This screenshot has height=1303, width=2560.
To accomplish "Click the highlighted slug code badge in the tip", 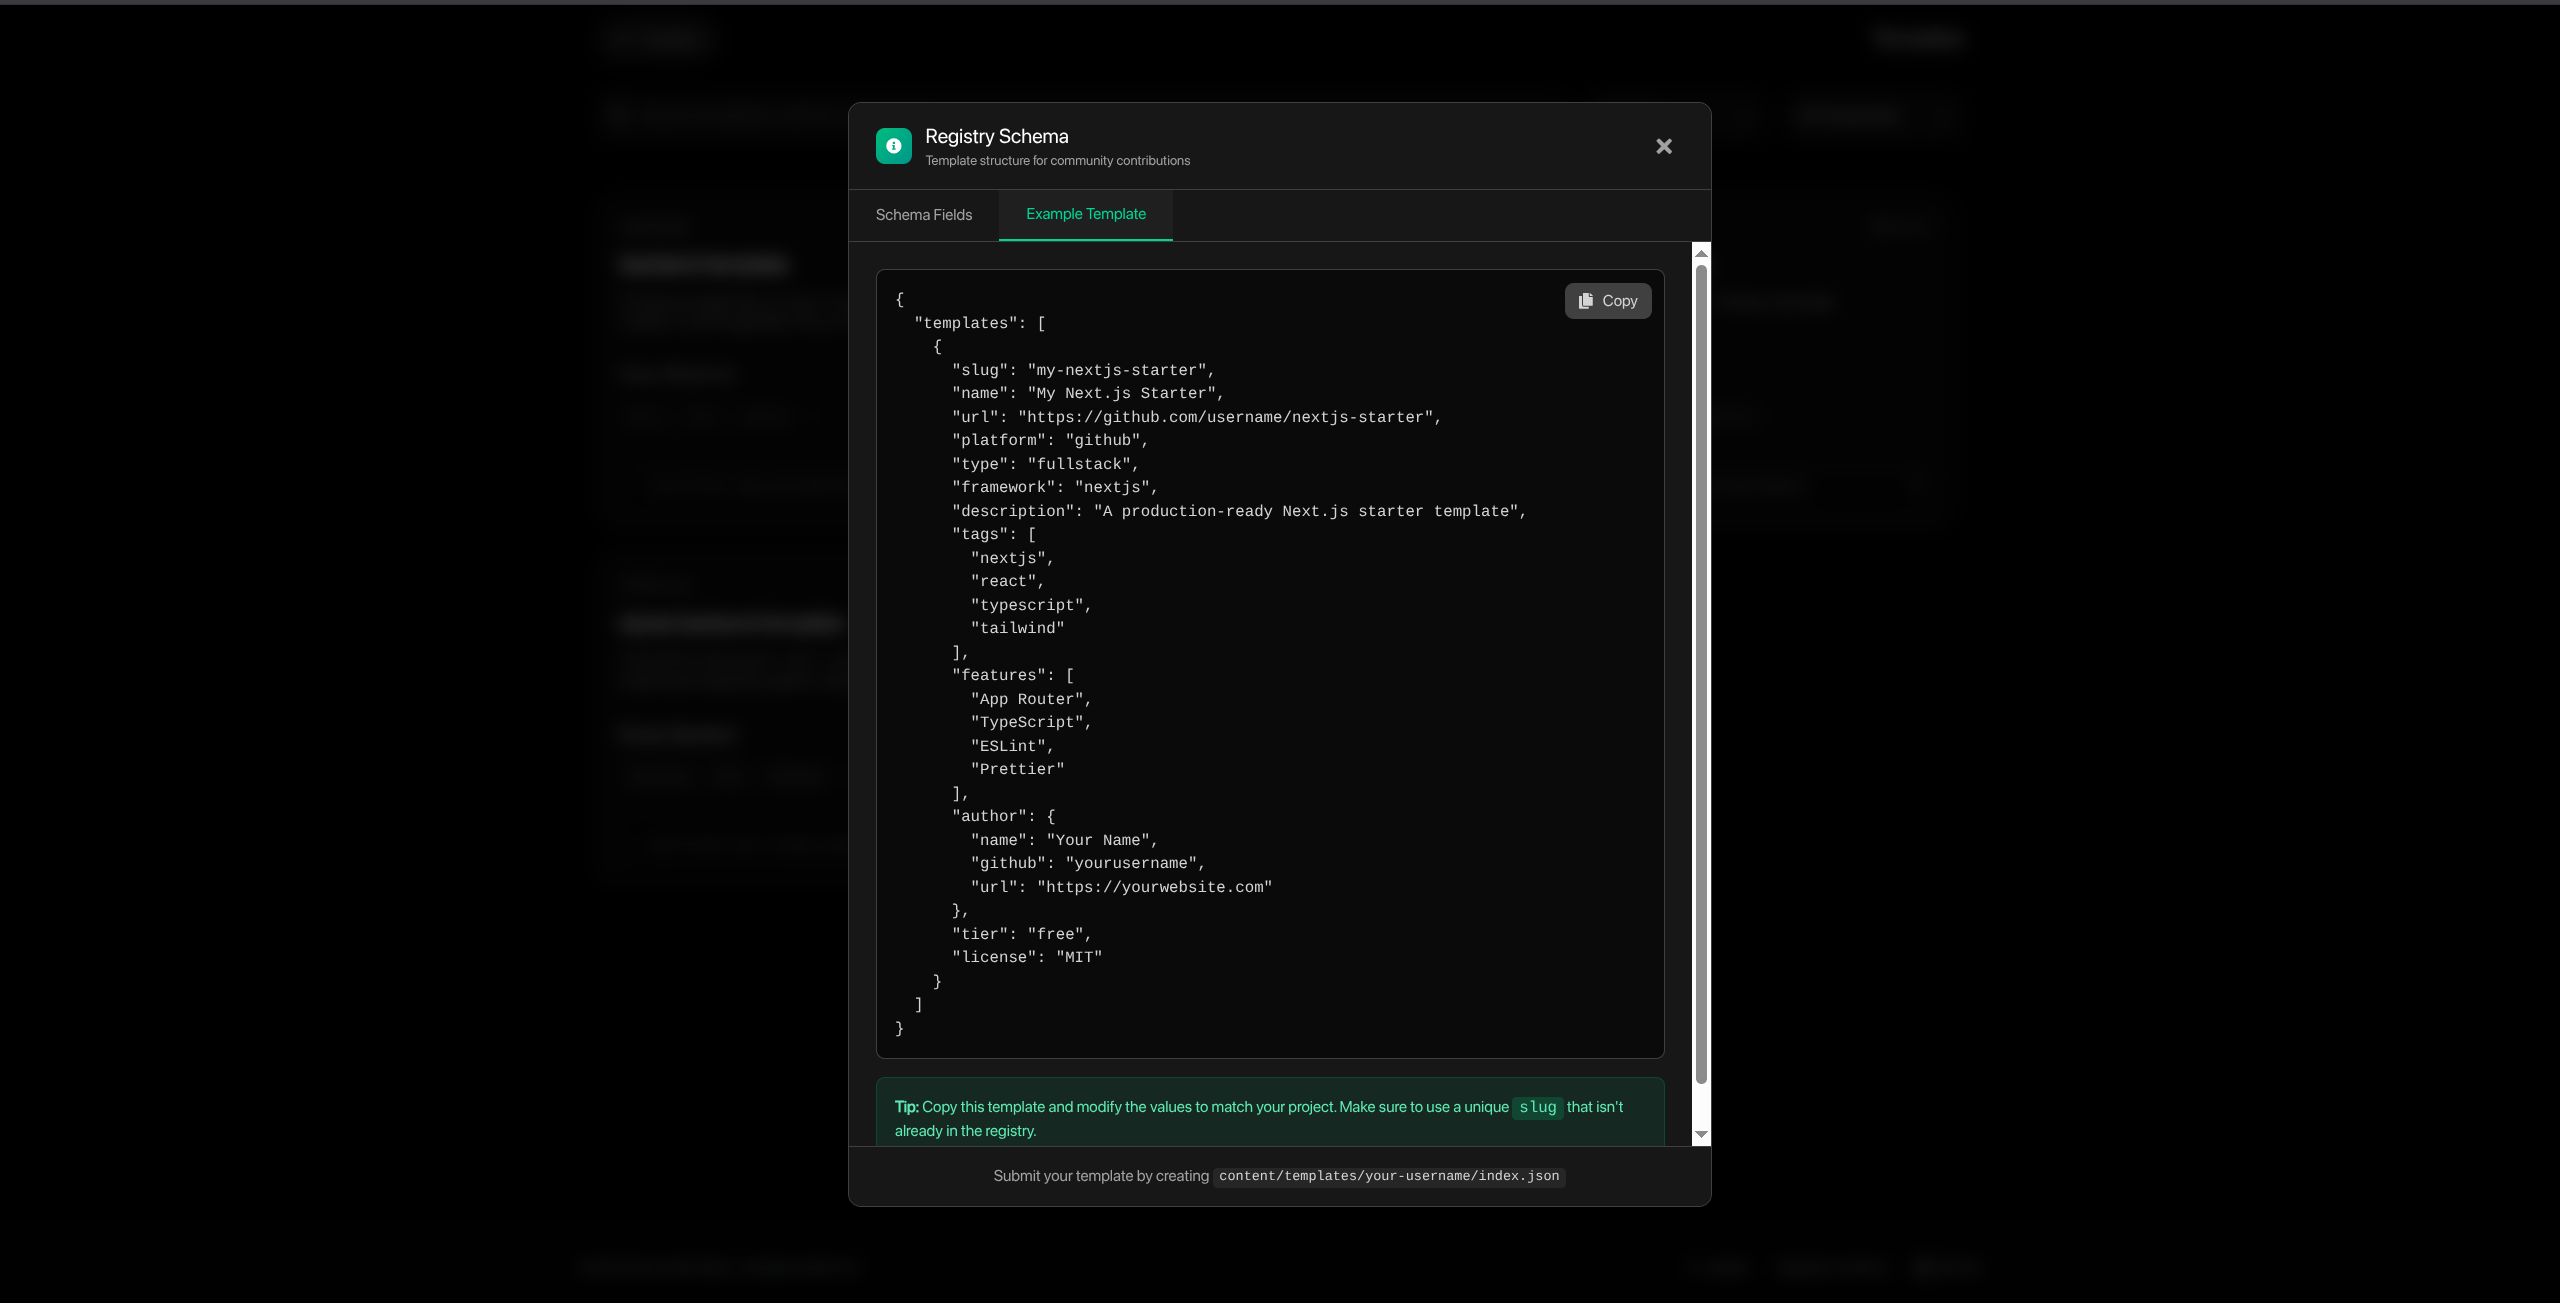I will 1537,1108.
